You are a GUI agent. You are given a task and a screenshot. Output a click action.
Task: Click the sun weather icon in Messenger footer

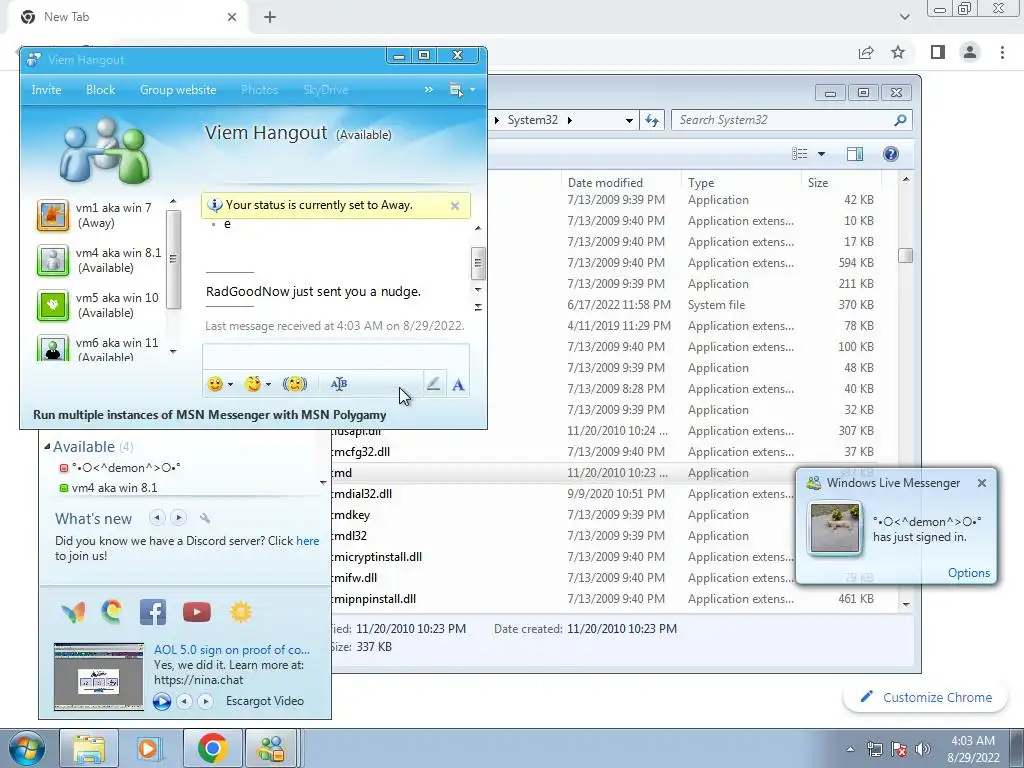240,612
